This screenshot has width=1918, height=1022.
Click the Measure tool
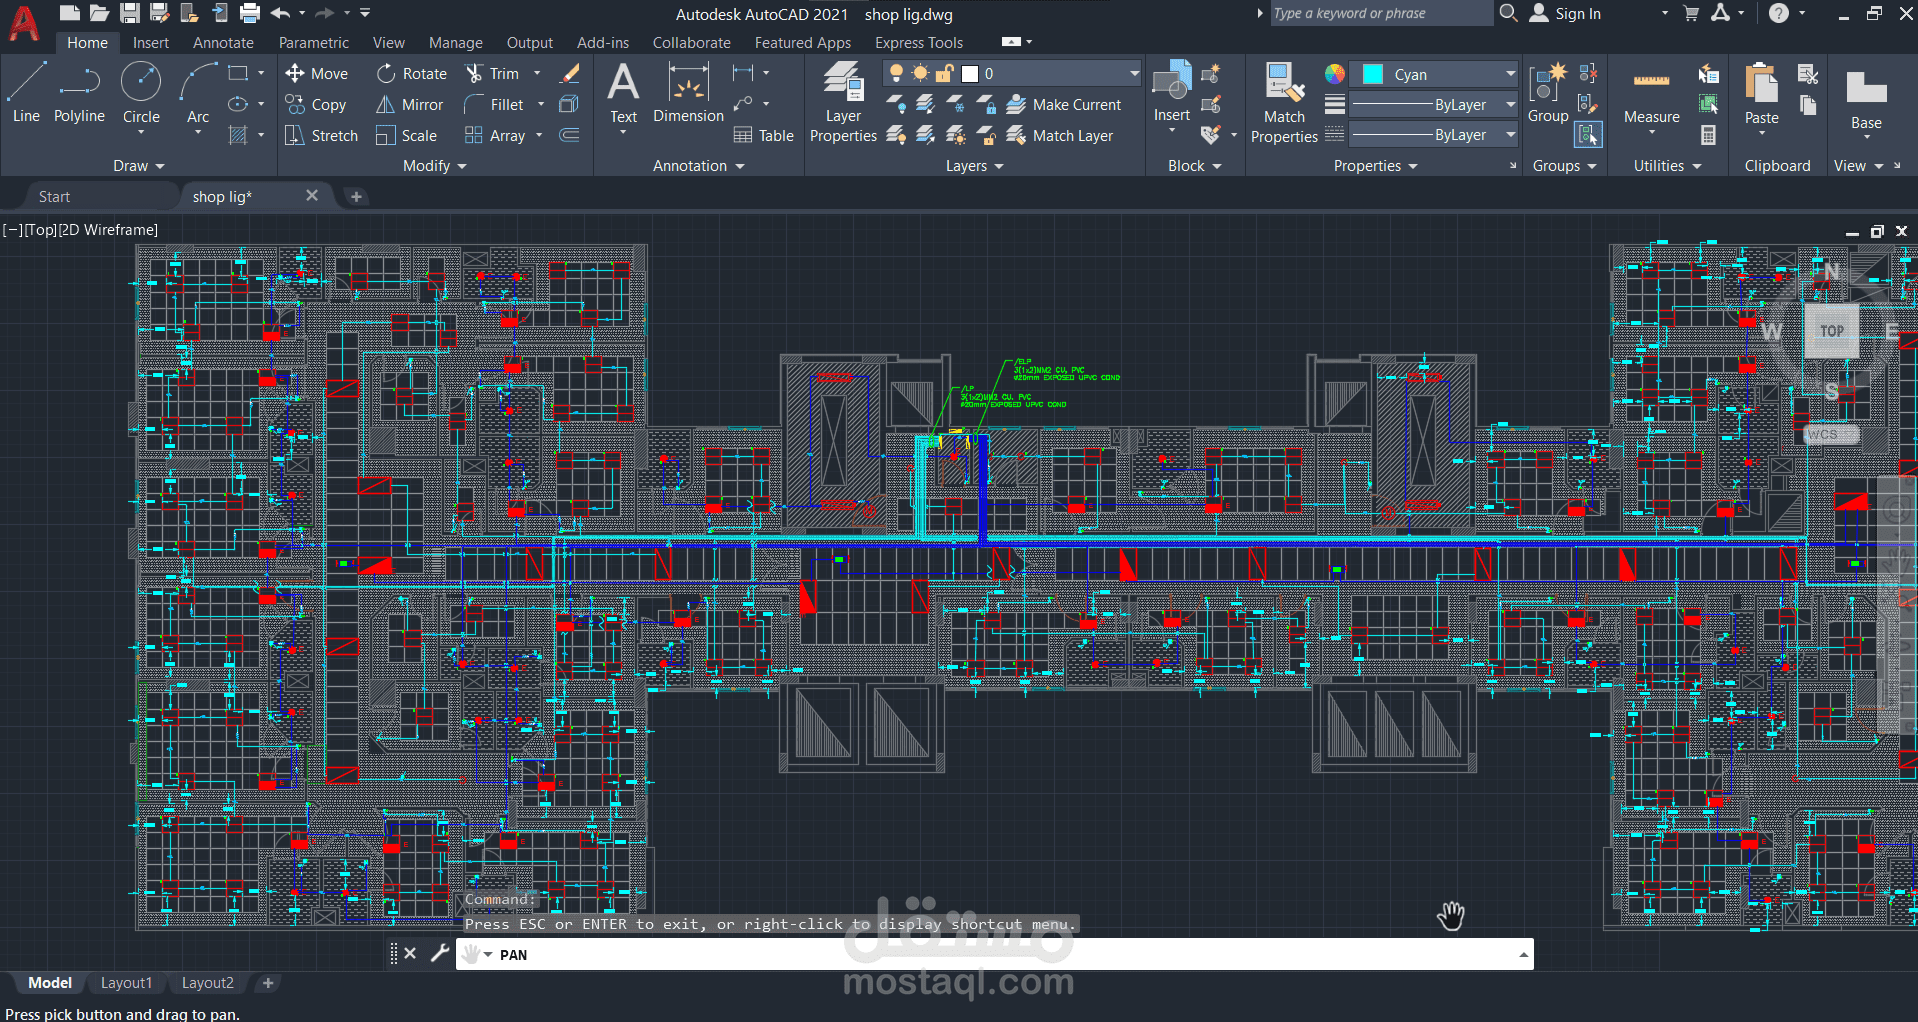1651,96
